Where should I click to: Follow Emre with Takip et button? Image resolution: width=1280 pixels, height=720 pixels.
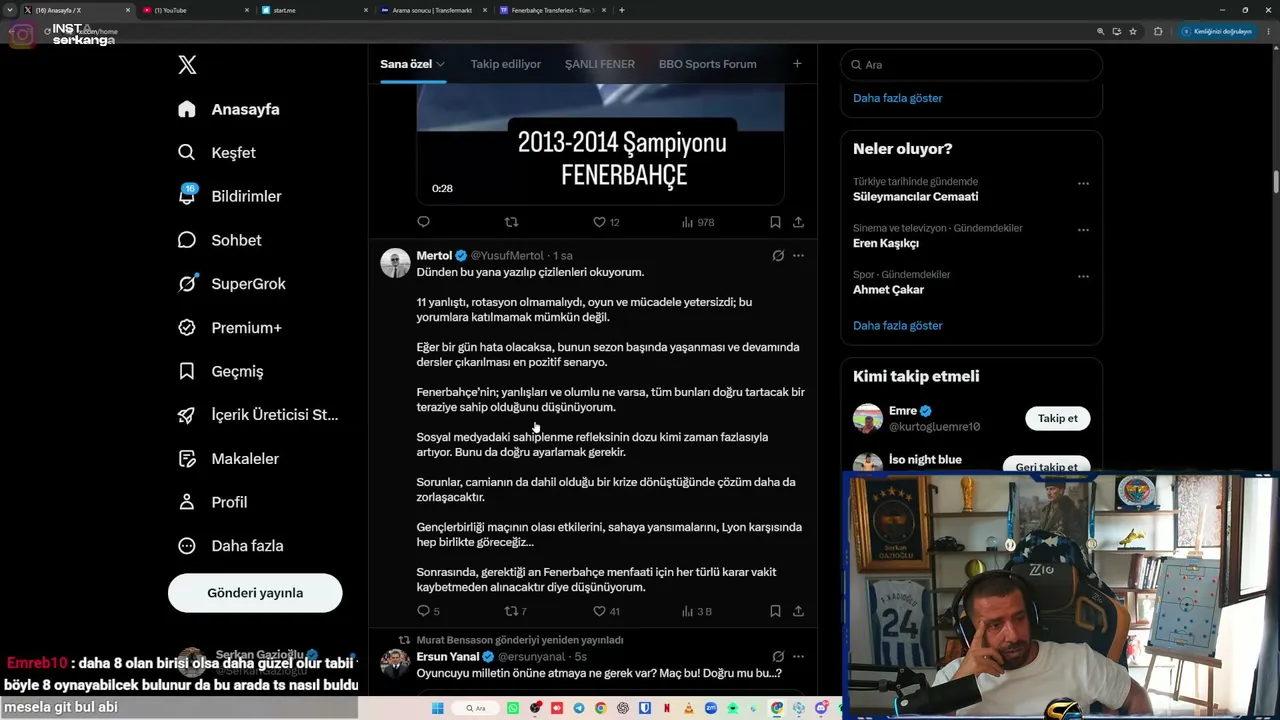[1058, 418]
